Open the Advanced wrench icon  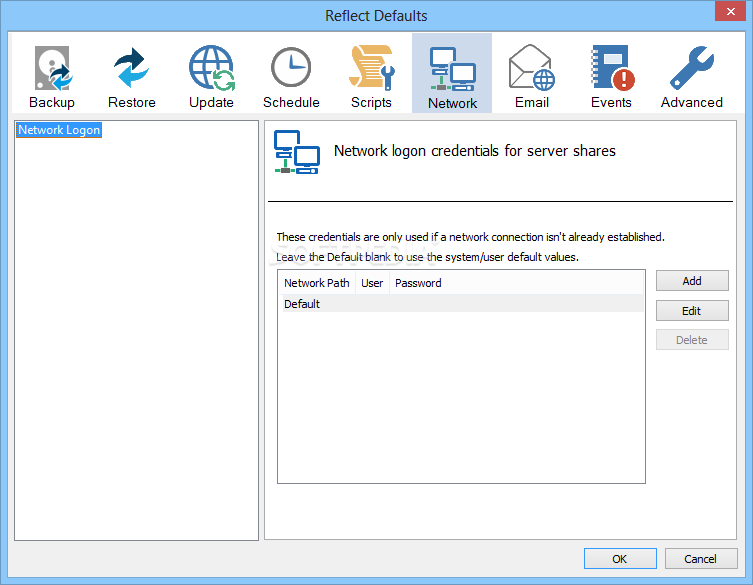(x=692, y=68)
